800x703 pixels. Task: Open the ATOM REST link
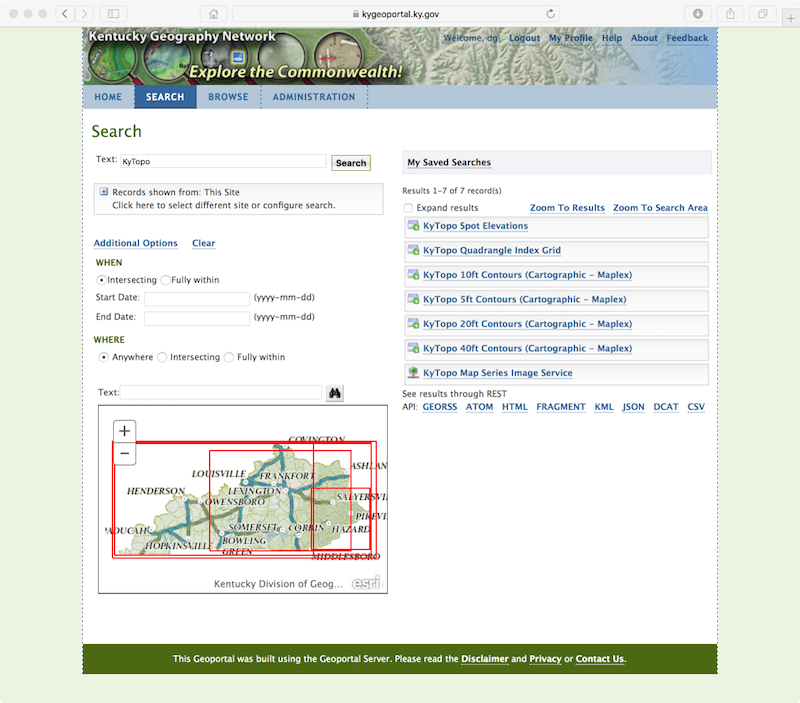click(x=480, y=407)
